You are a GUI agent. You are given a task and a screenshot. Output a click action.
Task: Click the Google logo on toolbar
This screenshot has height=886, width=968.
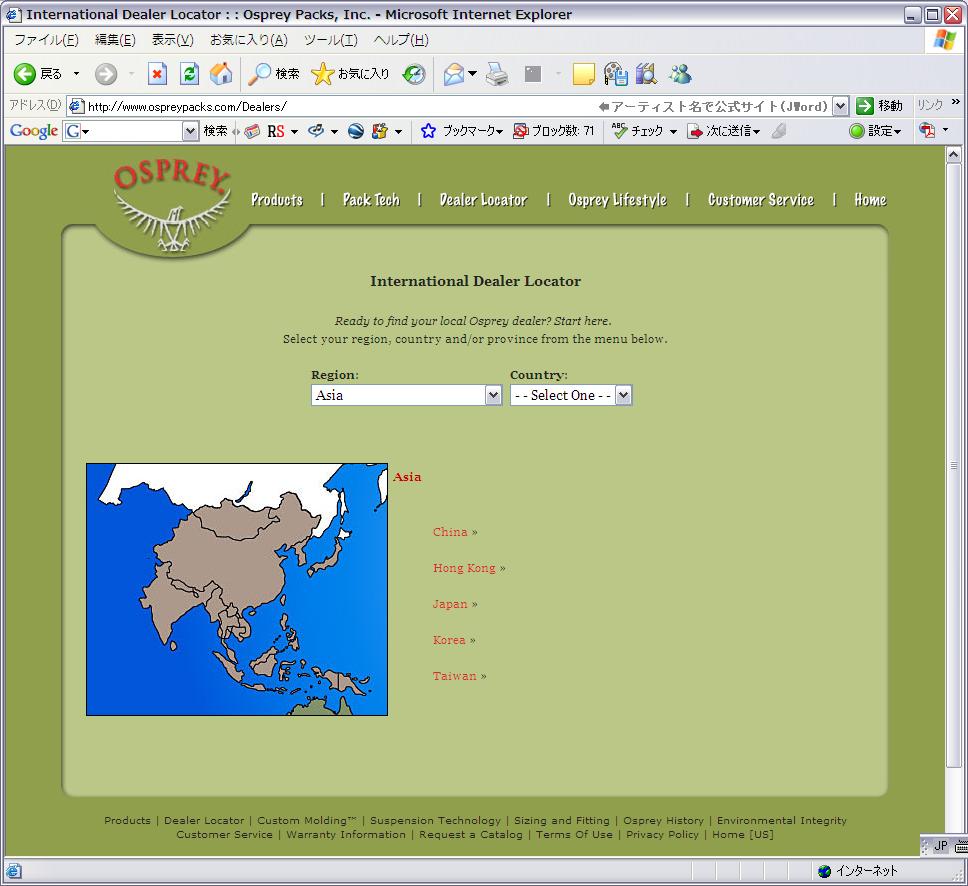34,131
